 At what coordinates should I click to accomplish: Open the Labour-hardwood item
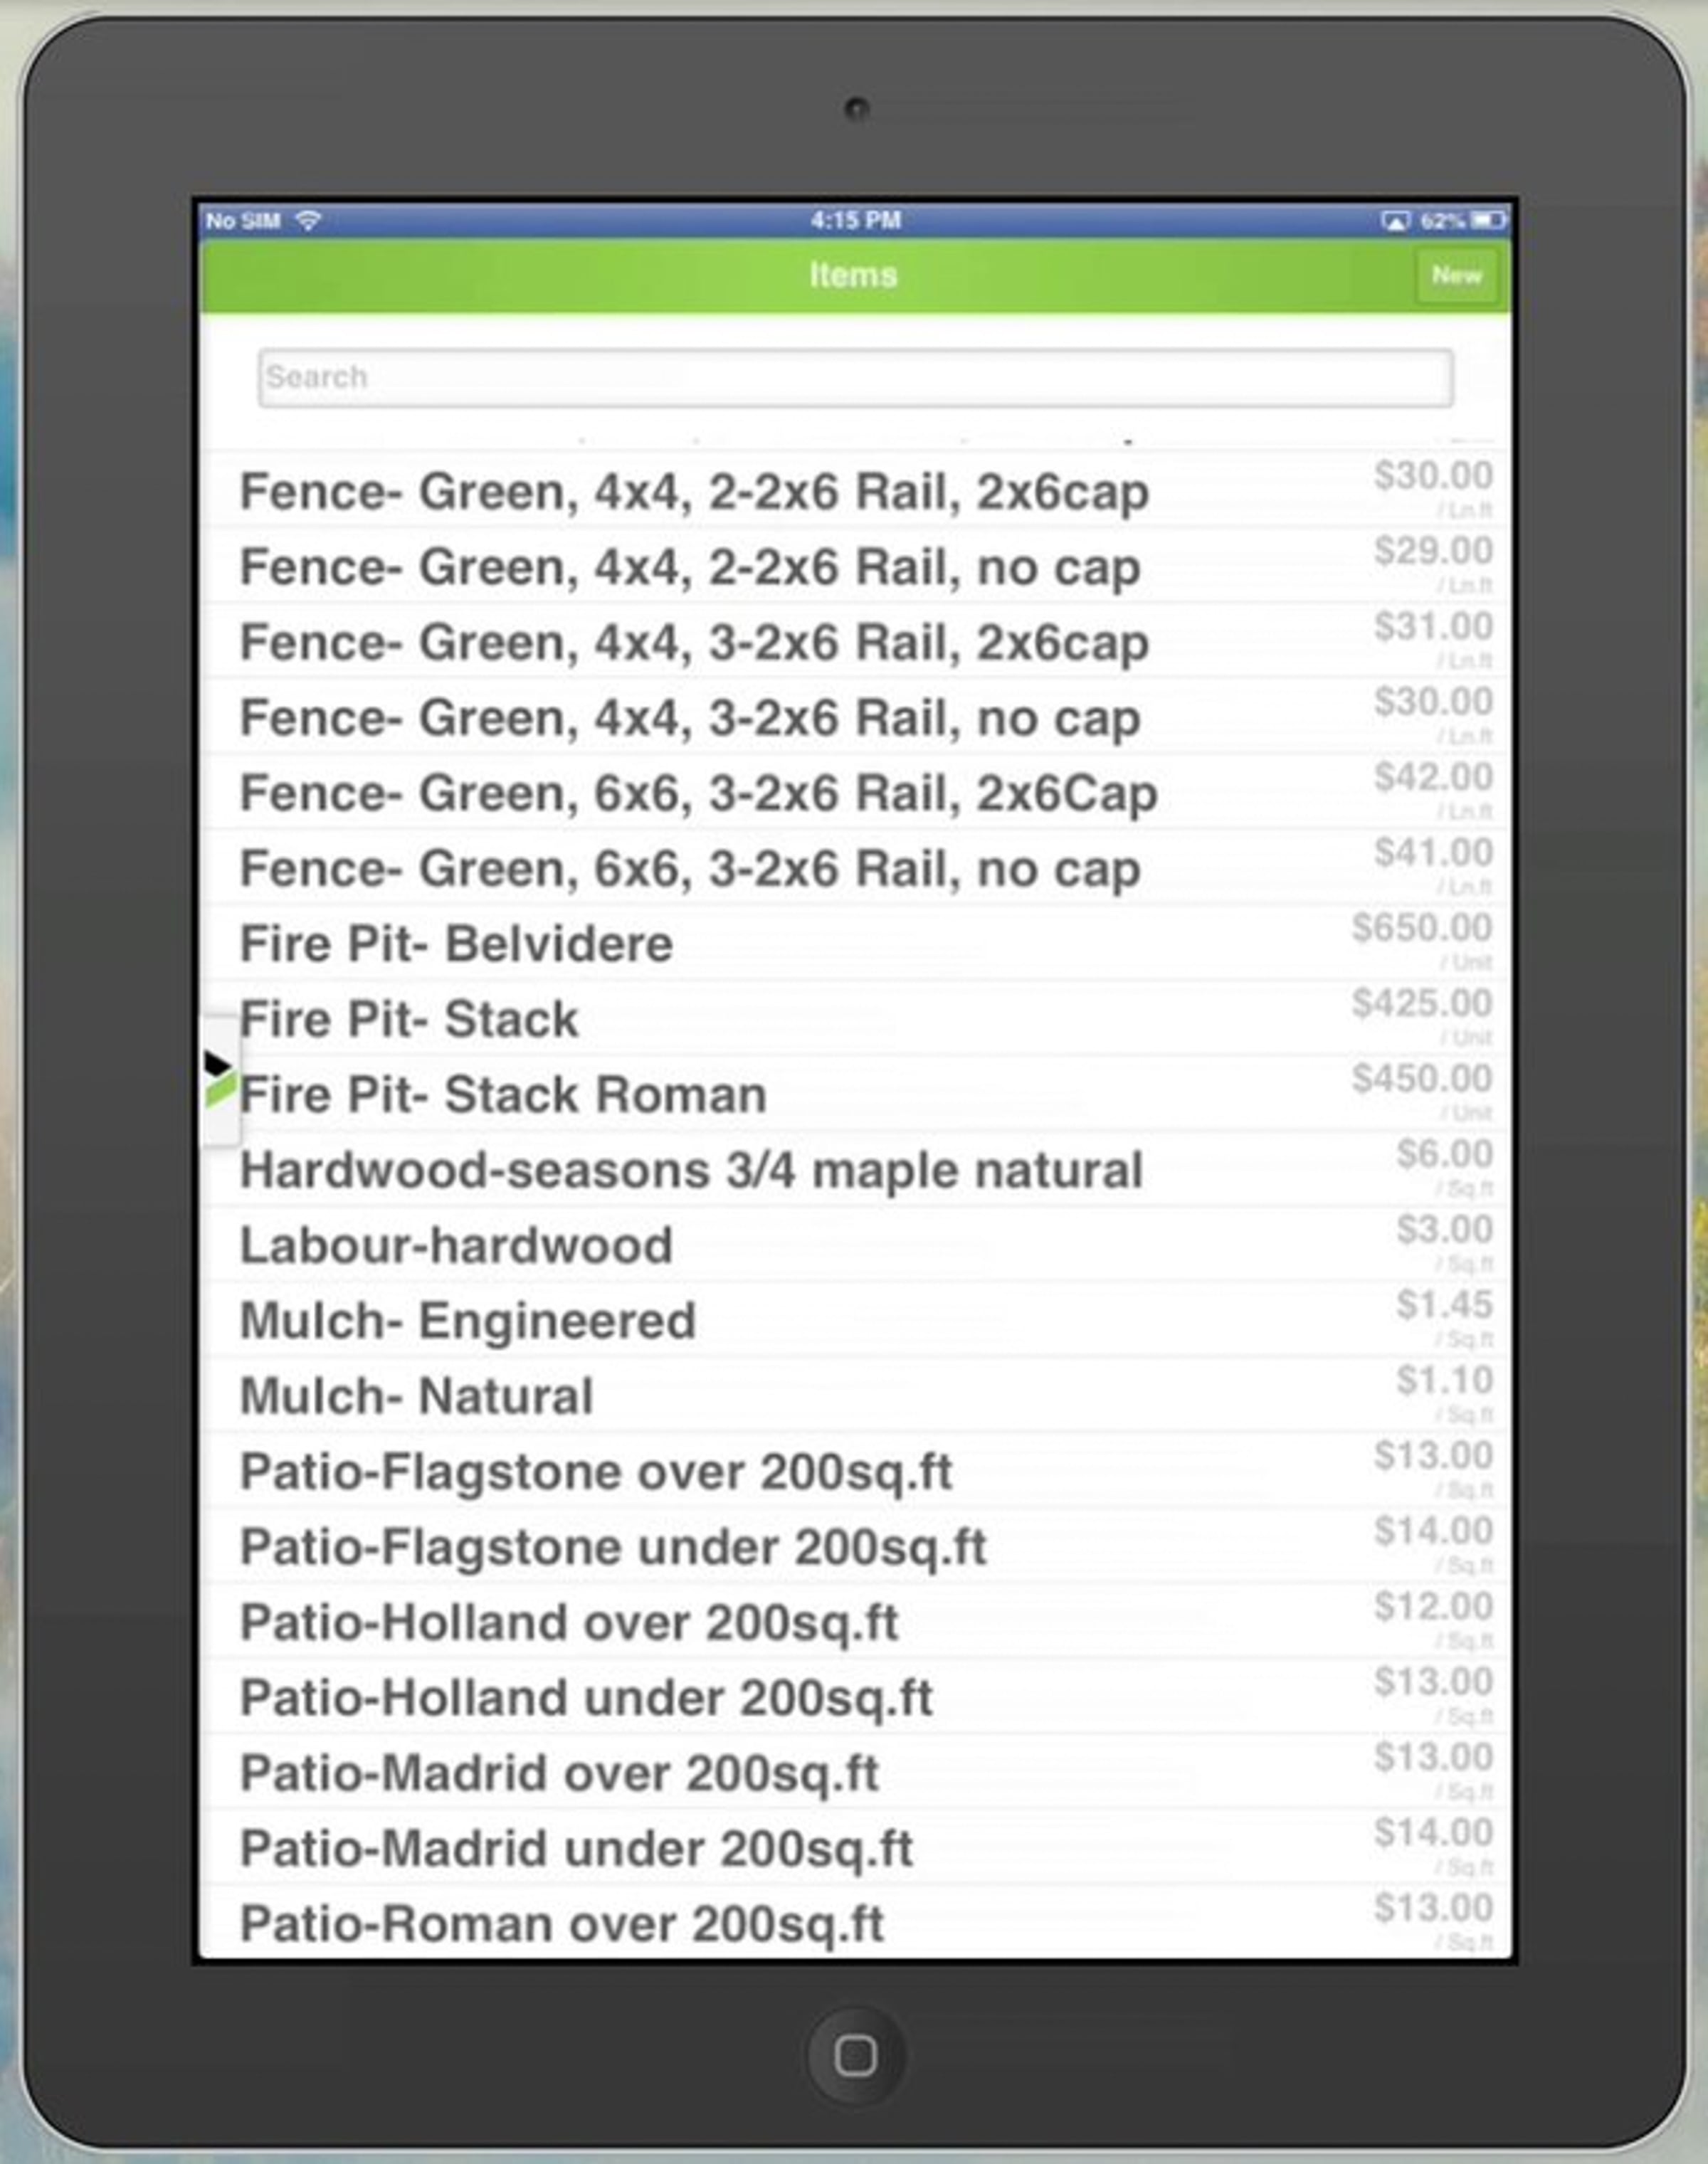point(456,1246)
